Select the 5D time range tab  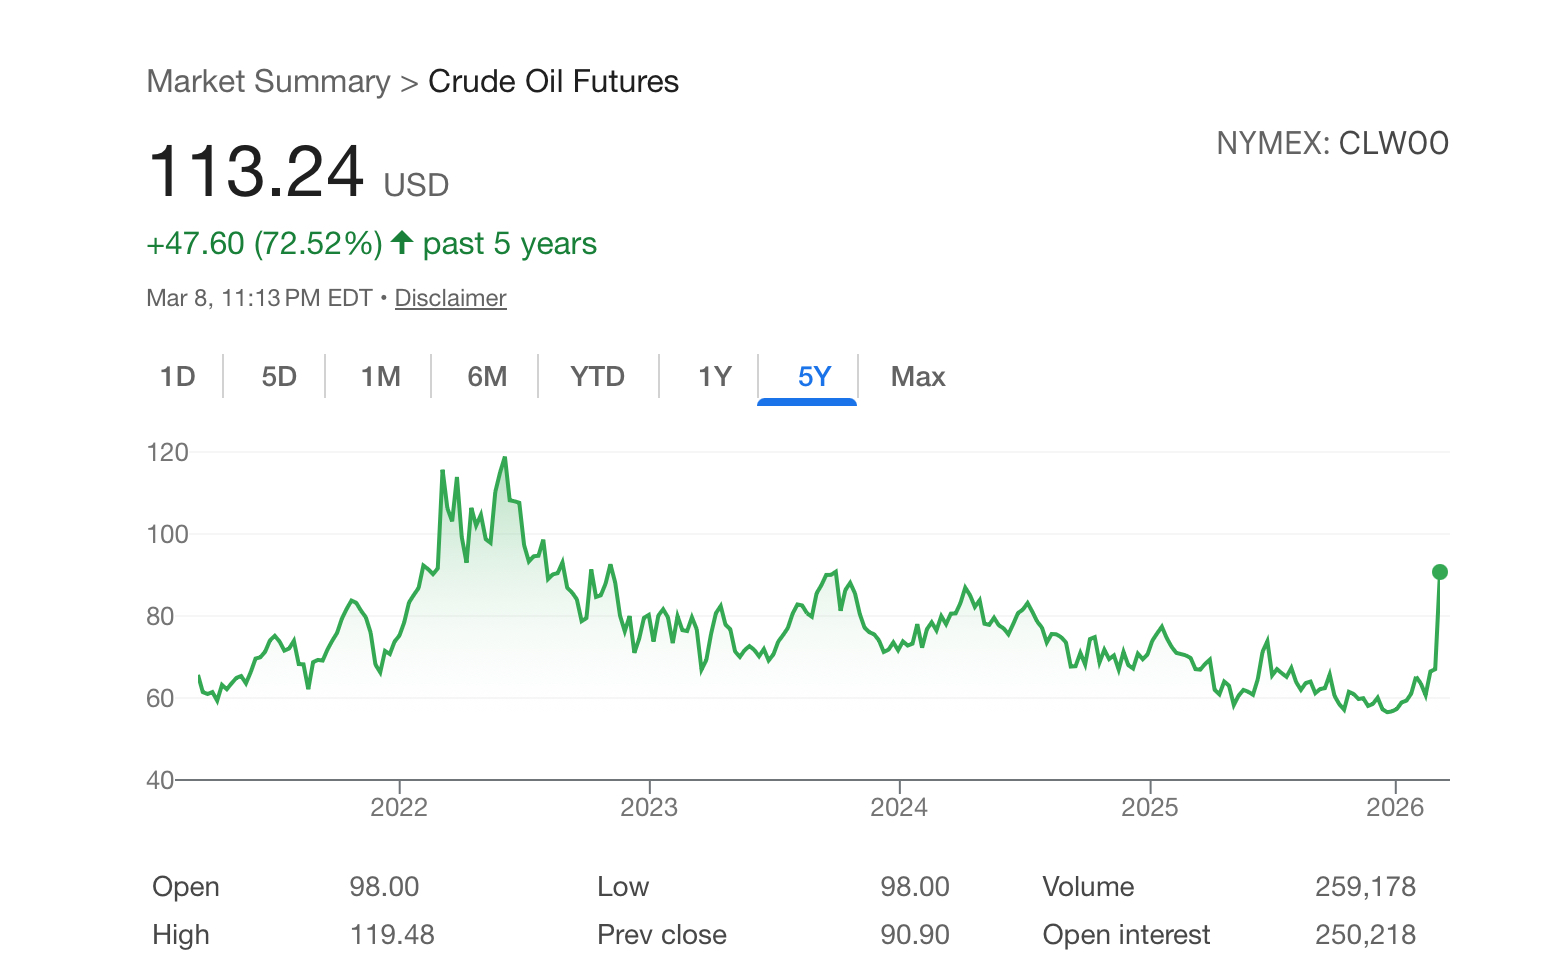(x=279, y=377)
